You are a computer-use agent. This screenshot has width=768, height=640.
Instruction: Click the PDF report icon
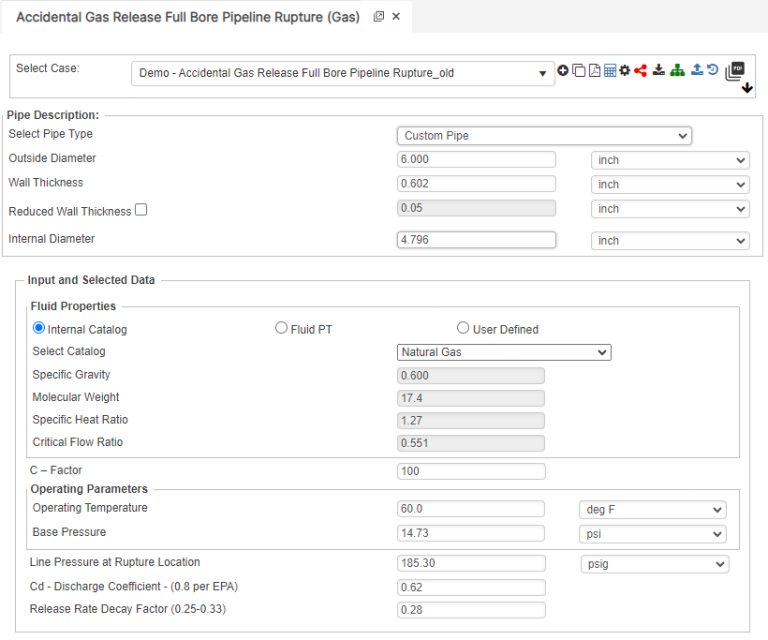coord(594,71)
